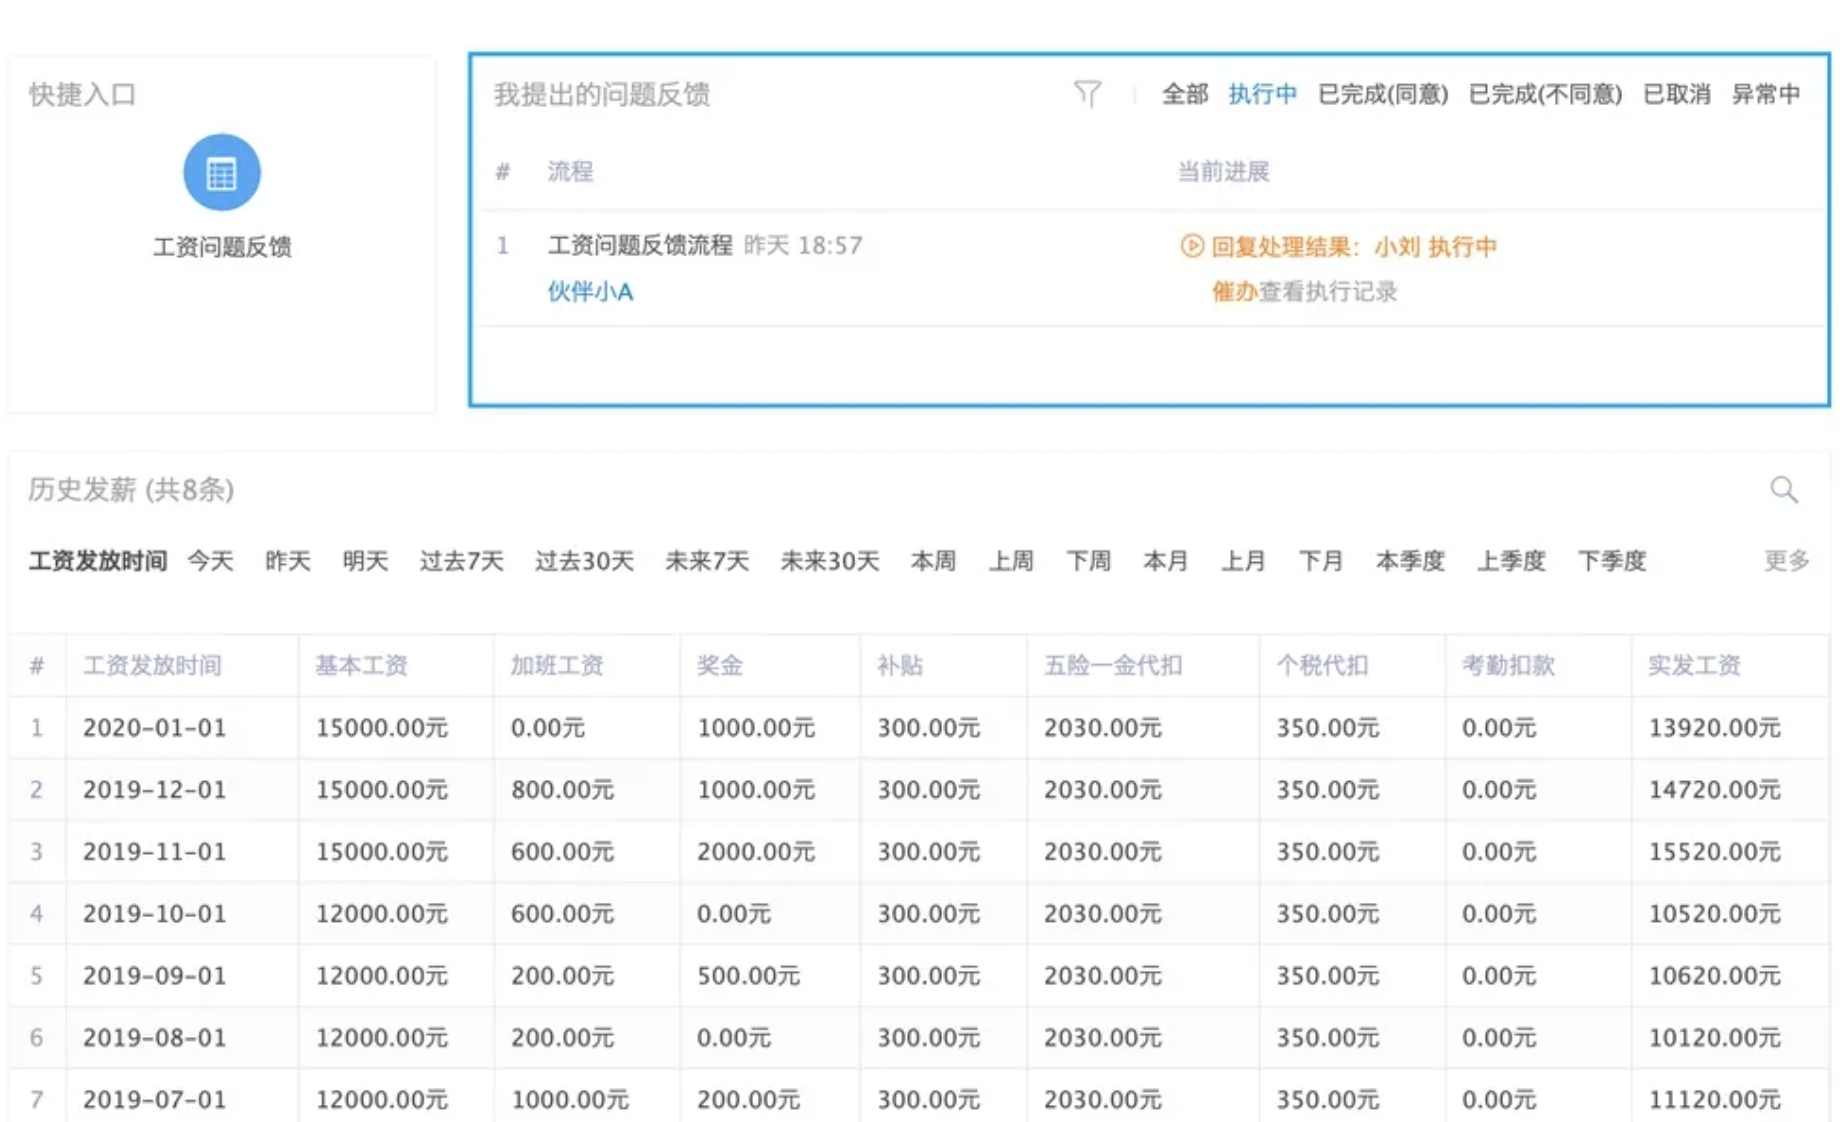Show the 异常中 feedback items
1840x1122 pixels.
(1765, 94)
